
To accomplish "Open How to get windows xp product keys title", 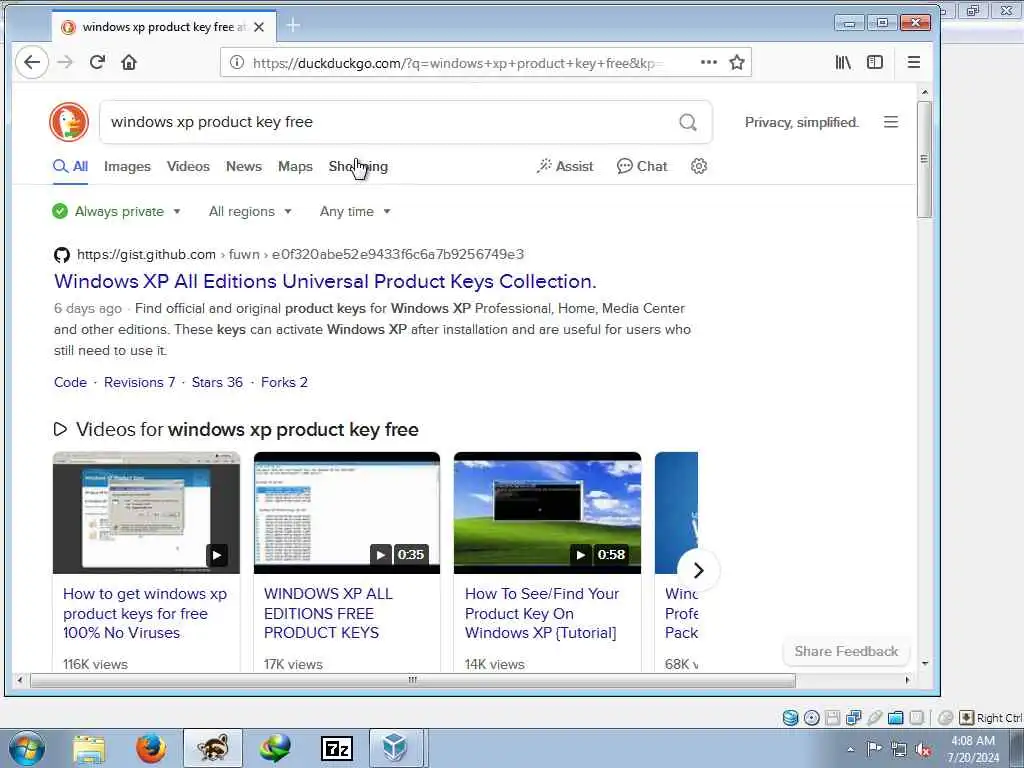I will coord(145,613).
